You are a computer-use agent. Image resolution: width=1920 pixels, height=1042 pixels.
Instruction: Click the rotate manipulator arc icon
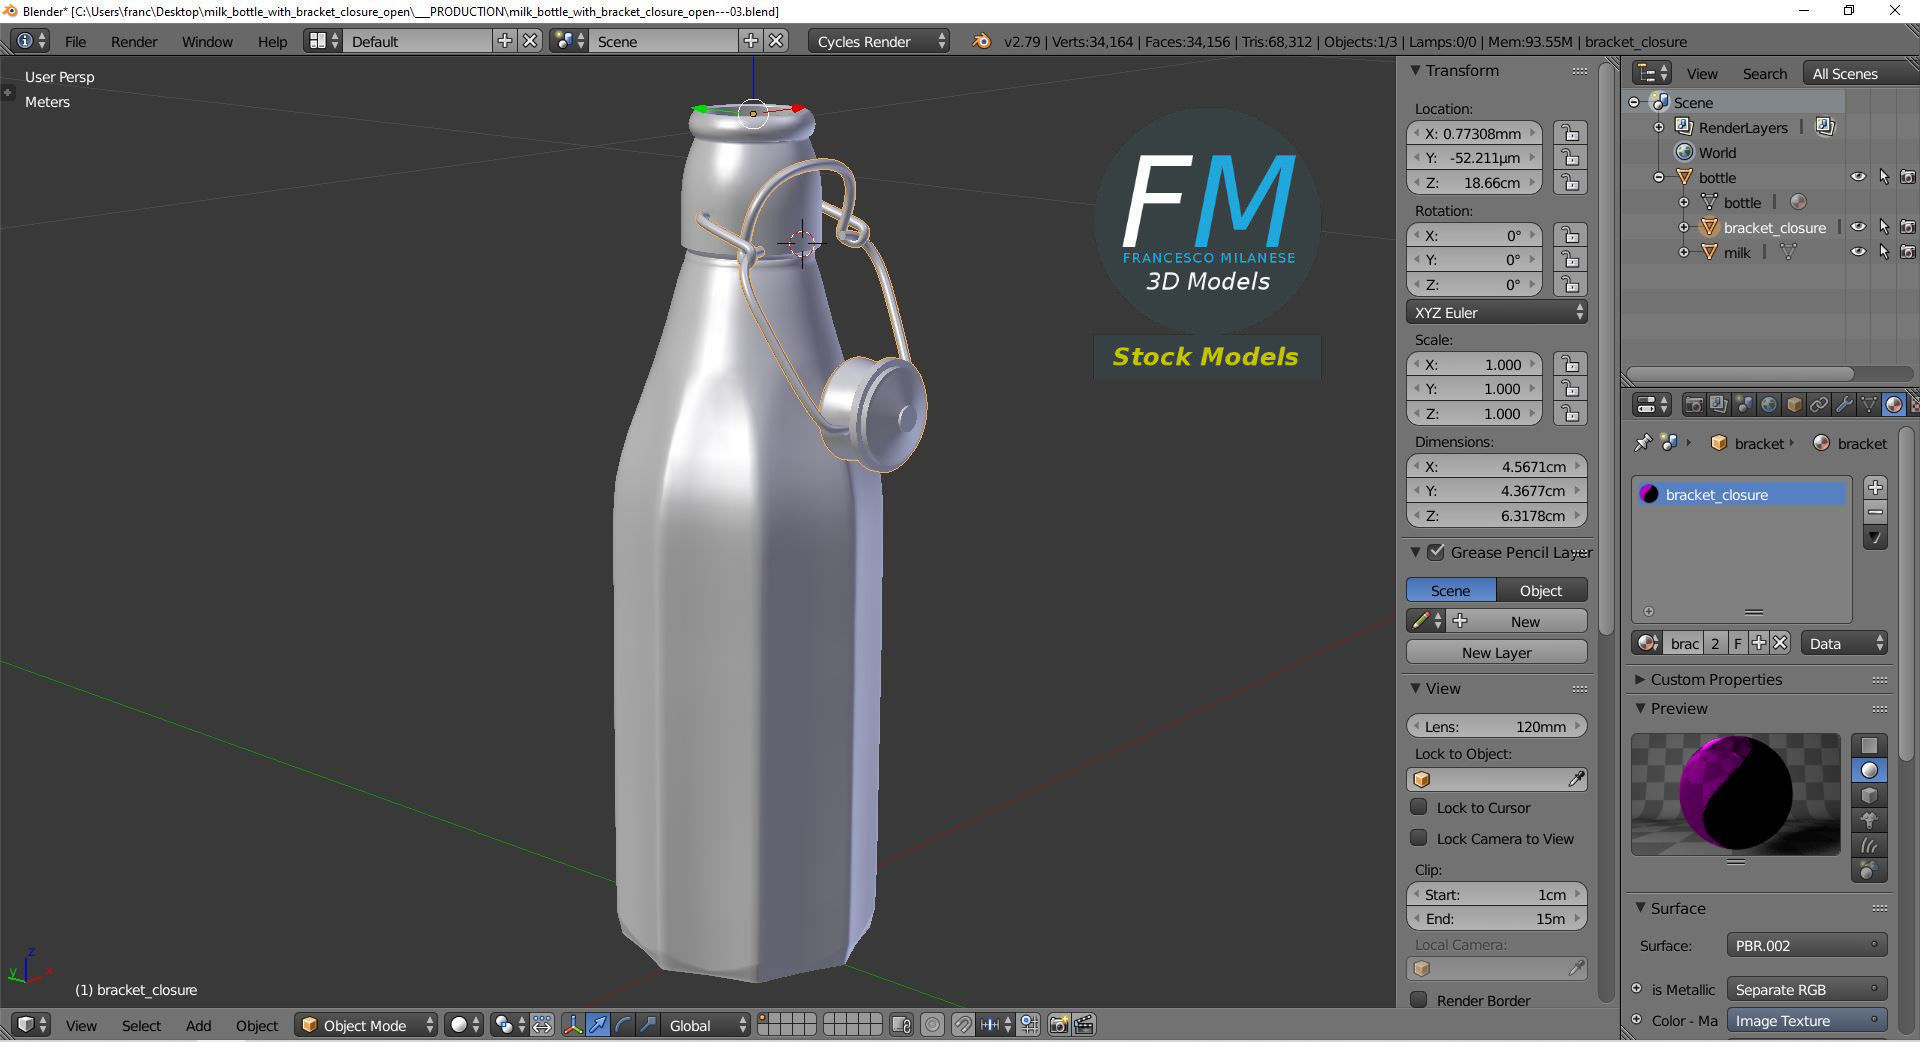tap(623, 1025)
